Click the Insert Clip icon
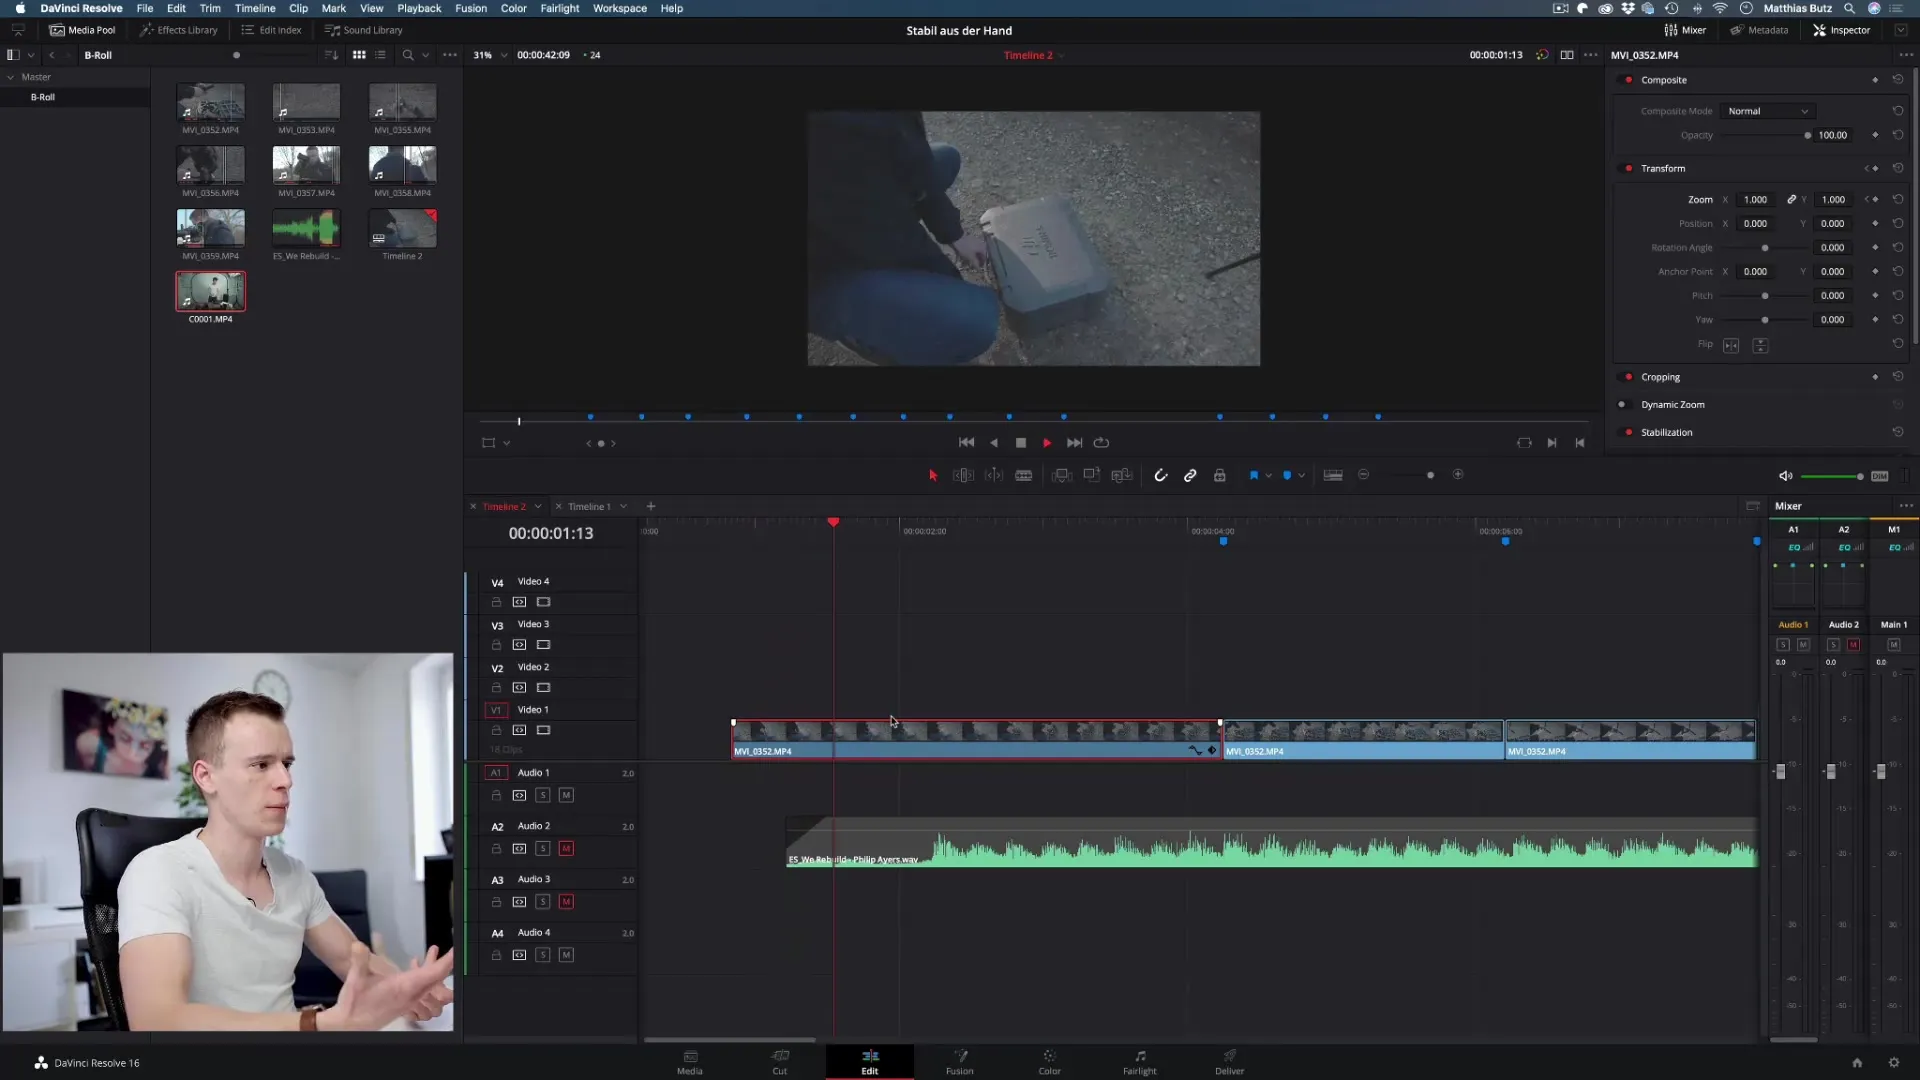This screenshot has width=1920, height=1080. pos(1062,476)
